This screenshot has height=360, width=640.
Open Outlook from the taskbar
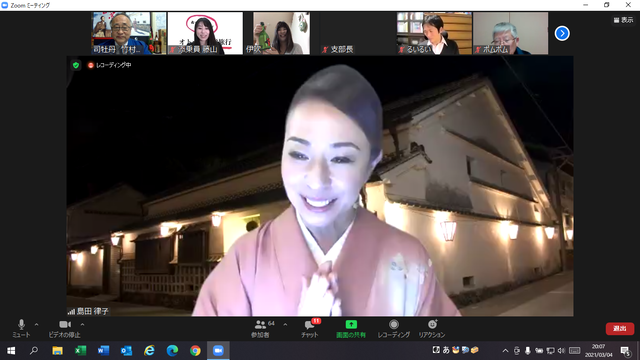pyautogui.click(x=126, y=351)
